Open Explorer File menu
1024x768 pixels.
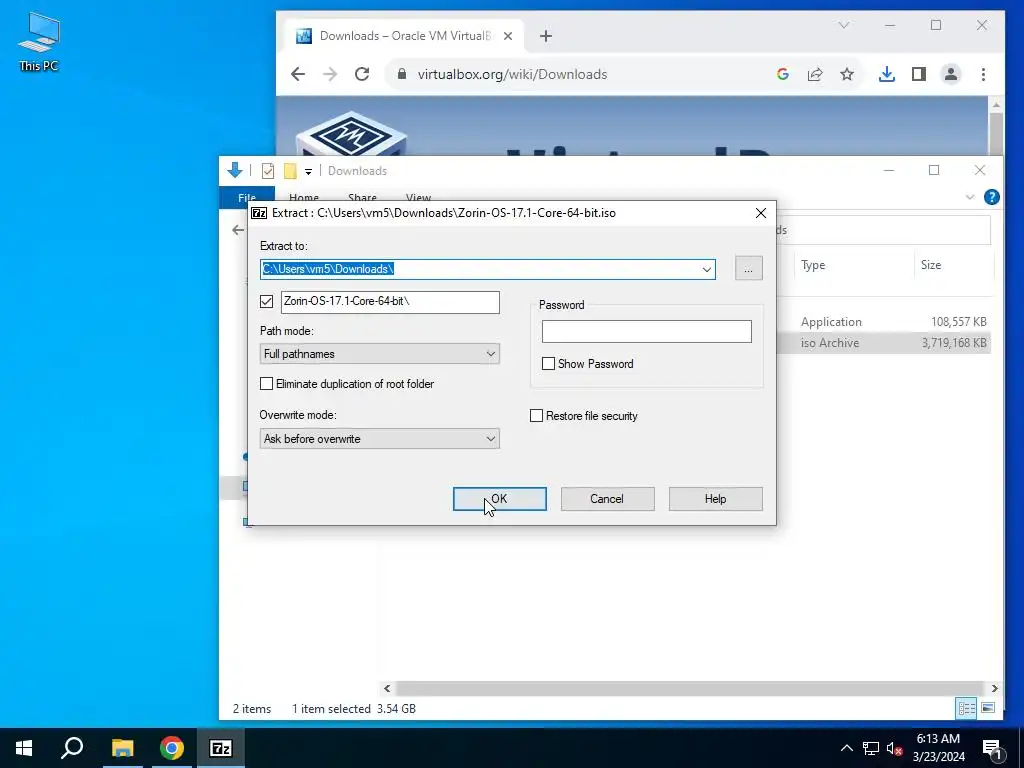247,198
